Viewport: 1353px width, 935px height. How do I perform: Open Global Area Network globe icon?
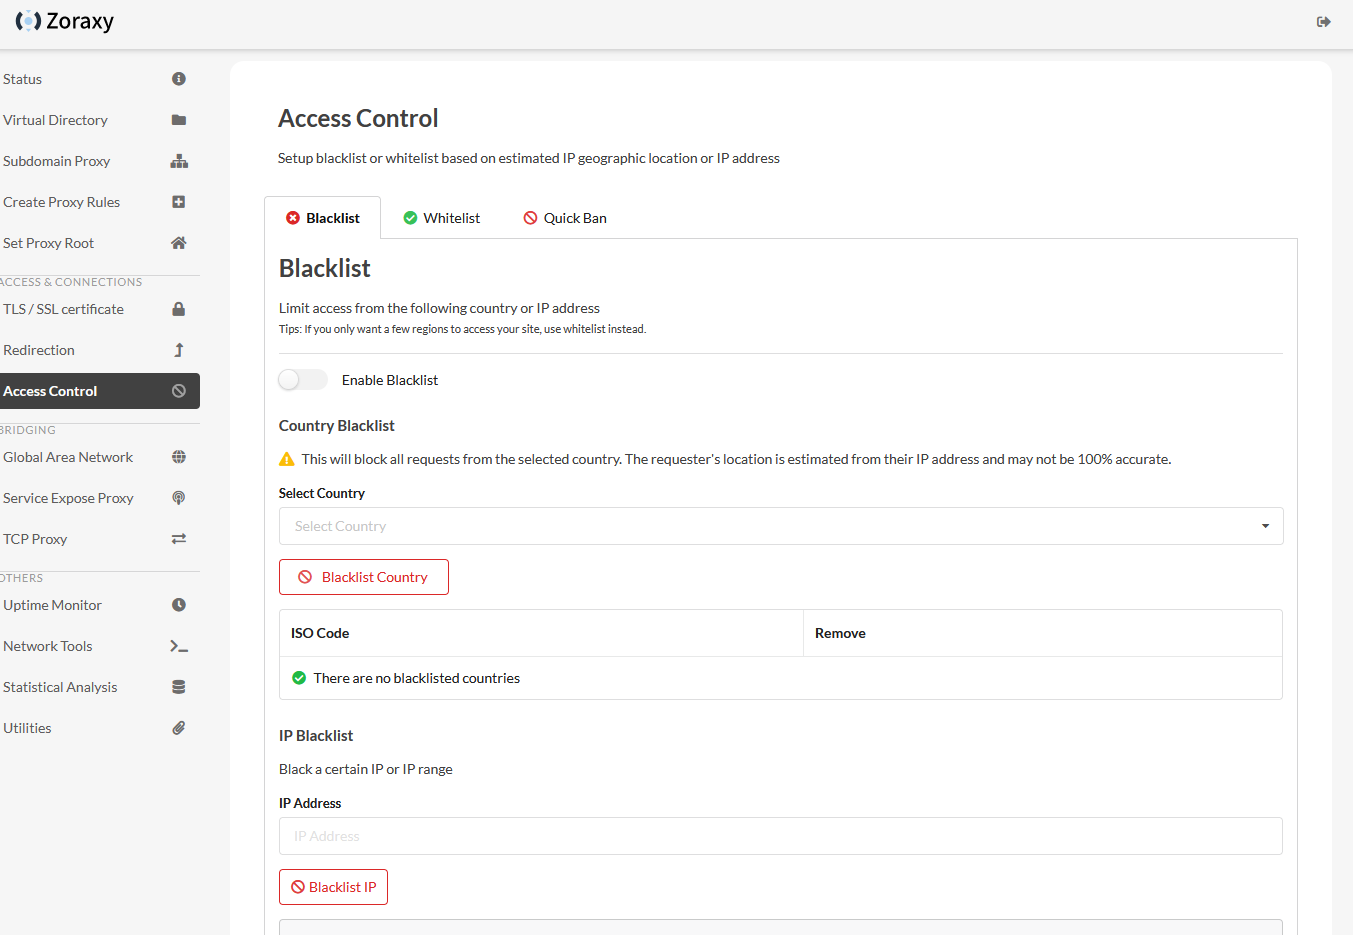coord(179,457)
